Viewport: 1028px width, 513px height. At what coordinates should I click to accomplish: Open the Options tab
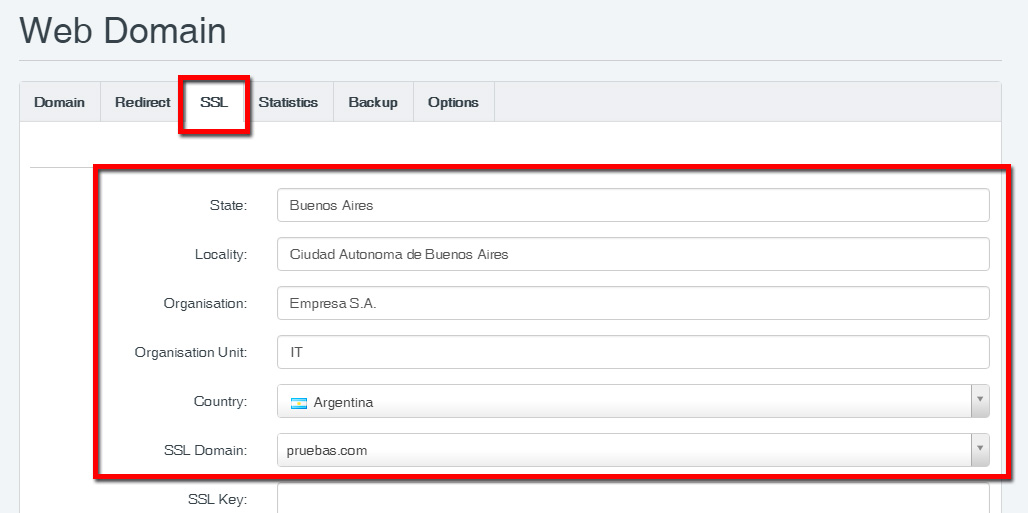[x=453, y=102]
